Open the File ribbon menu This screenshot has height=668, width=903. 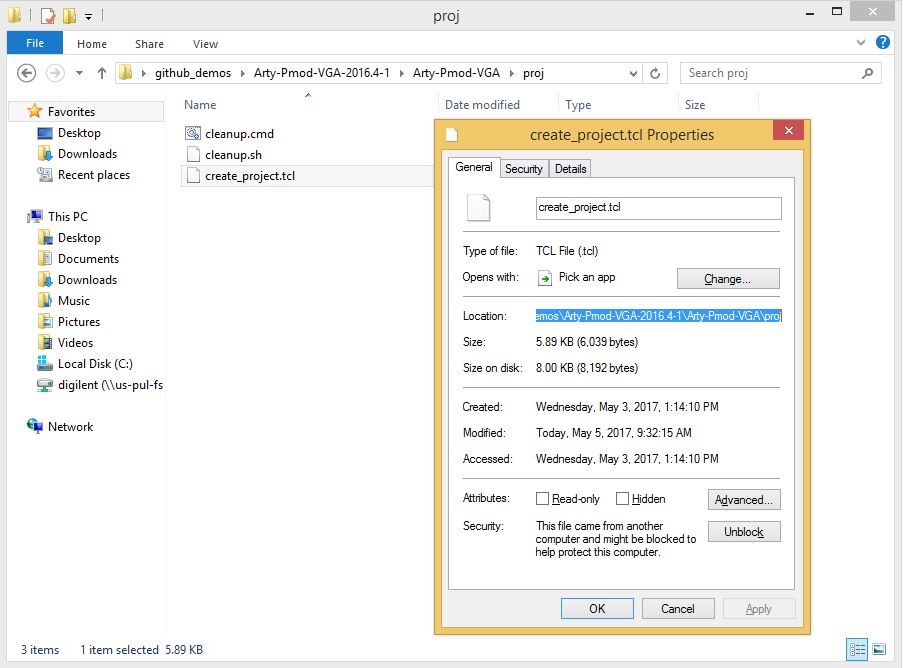(35, 43)
